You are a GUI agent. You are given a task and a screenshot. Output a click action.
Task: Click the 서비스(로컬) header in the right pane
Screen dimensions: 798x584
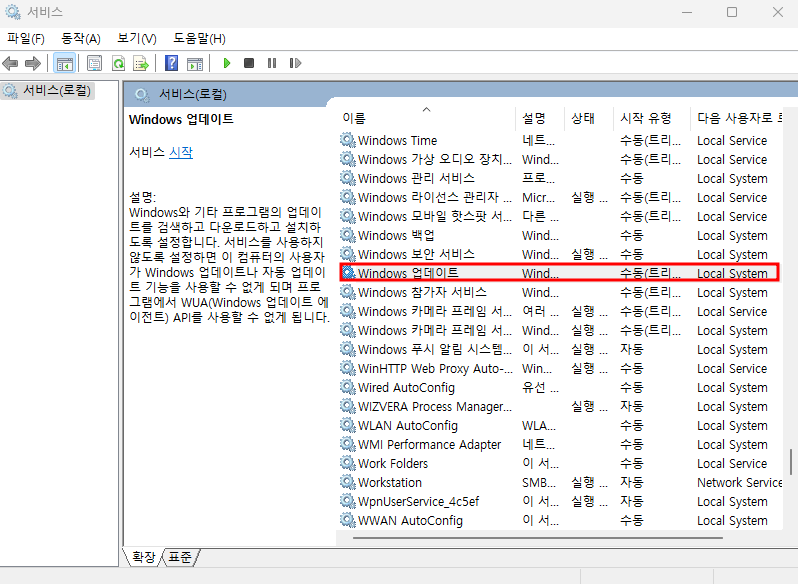click(193, 94)
